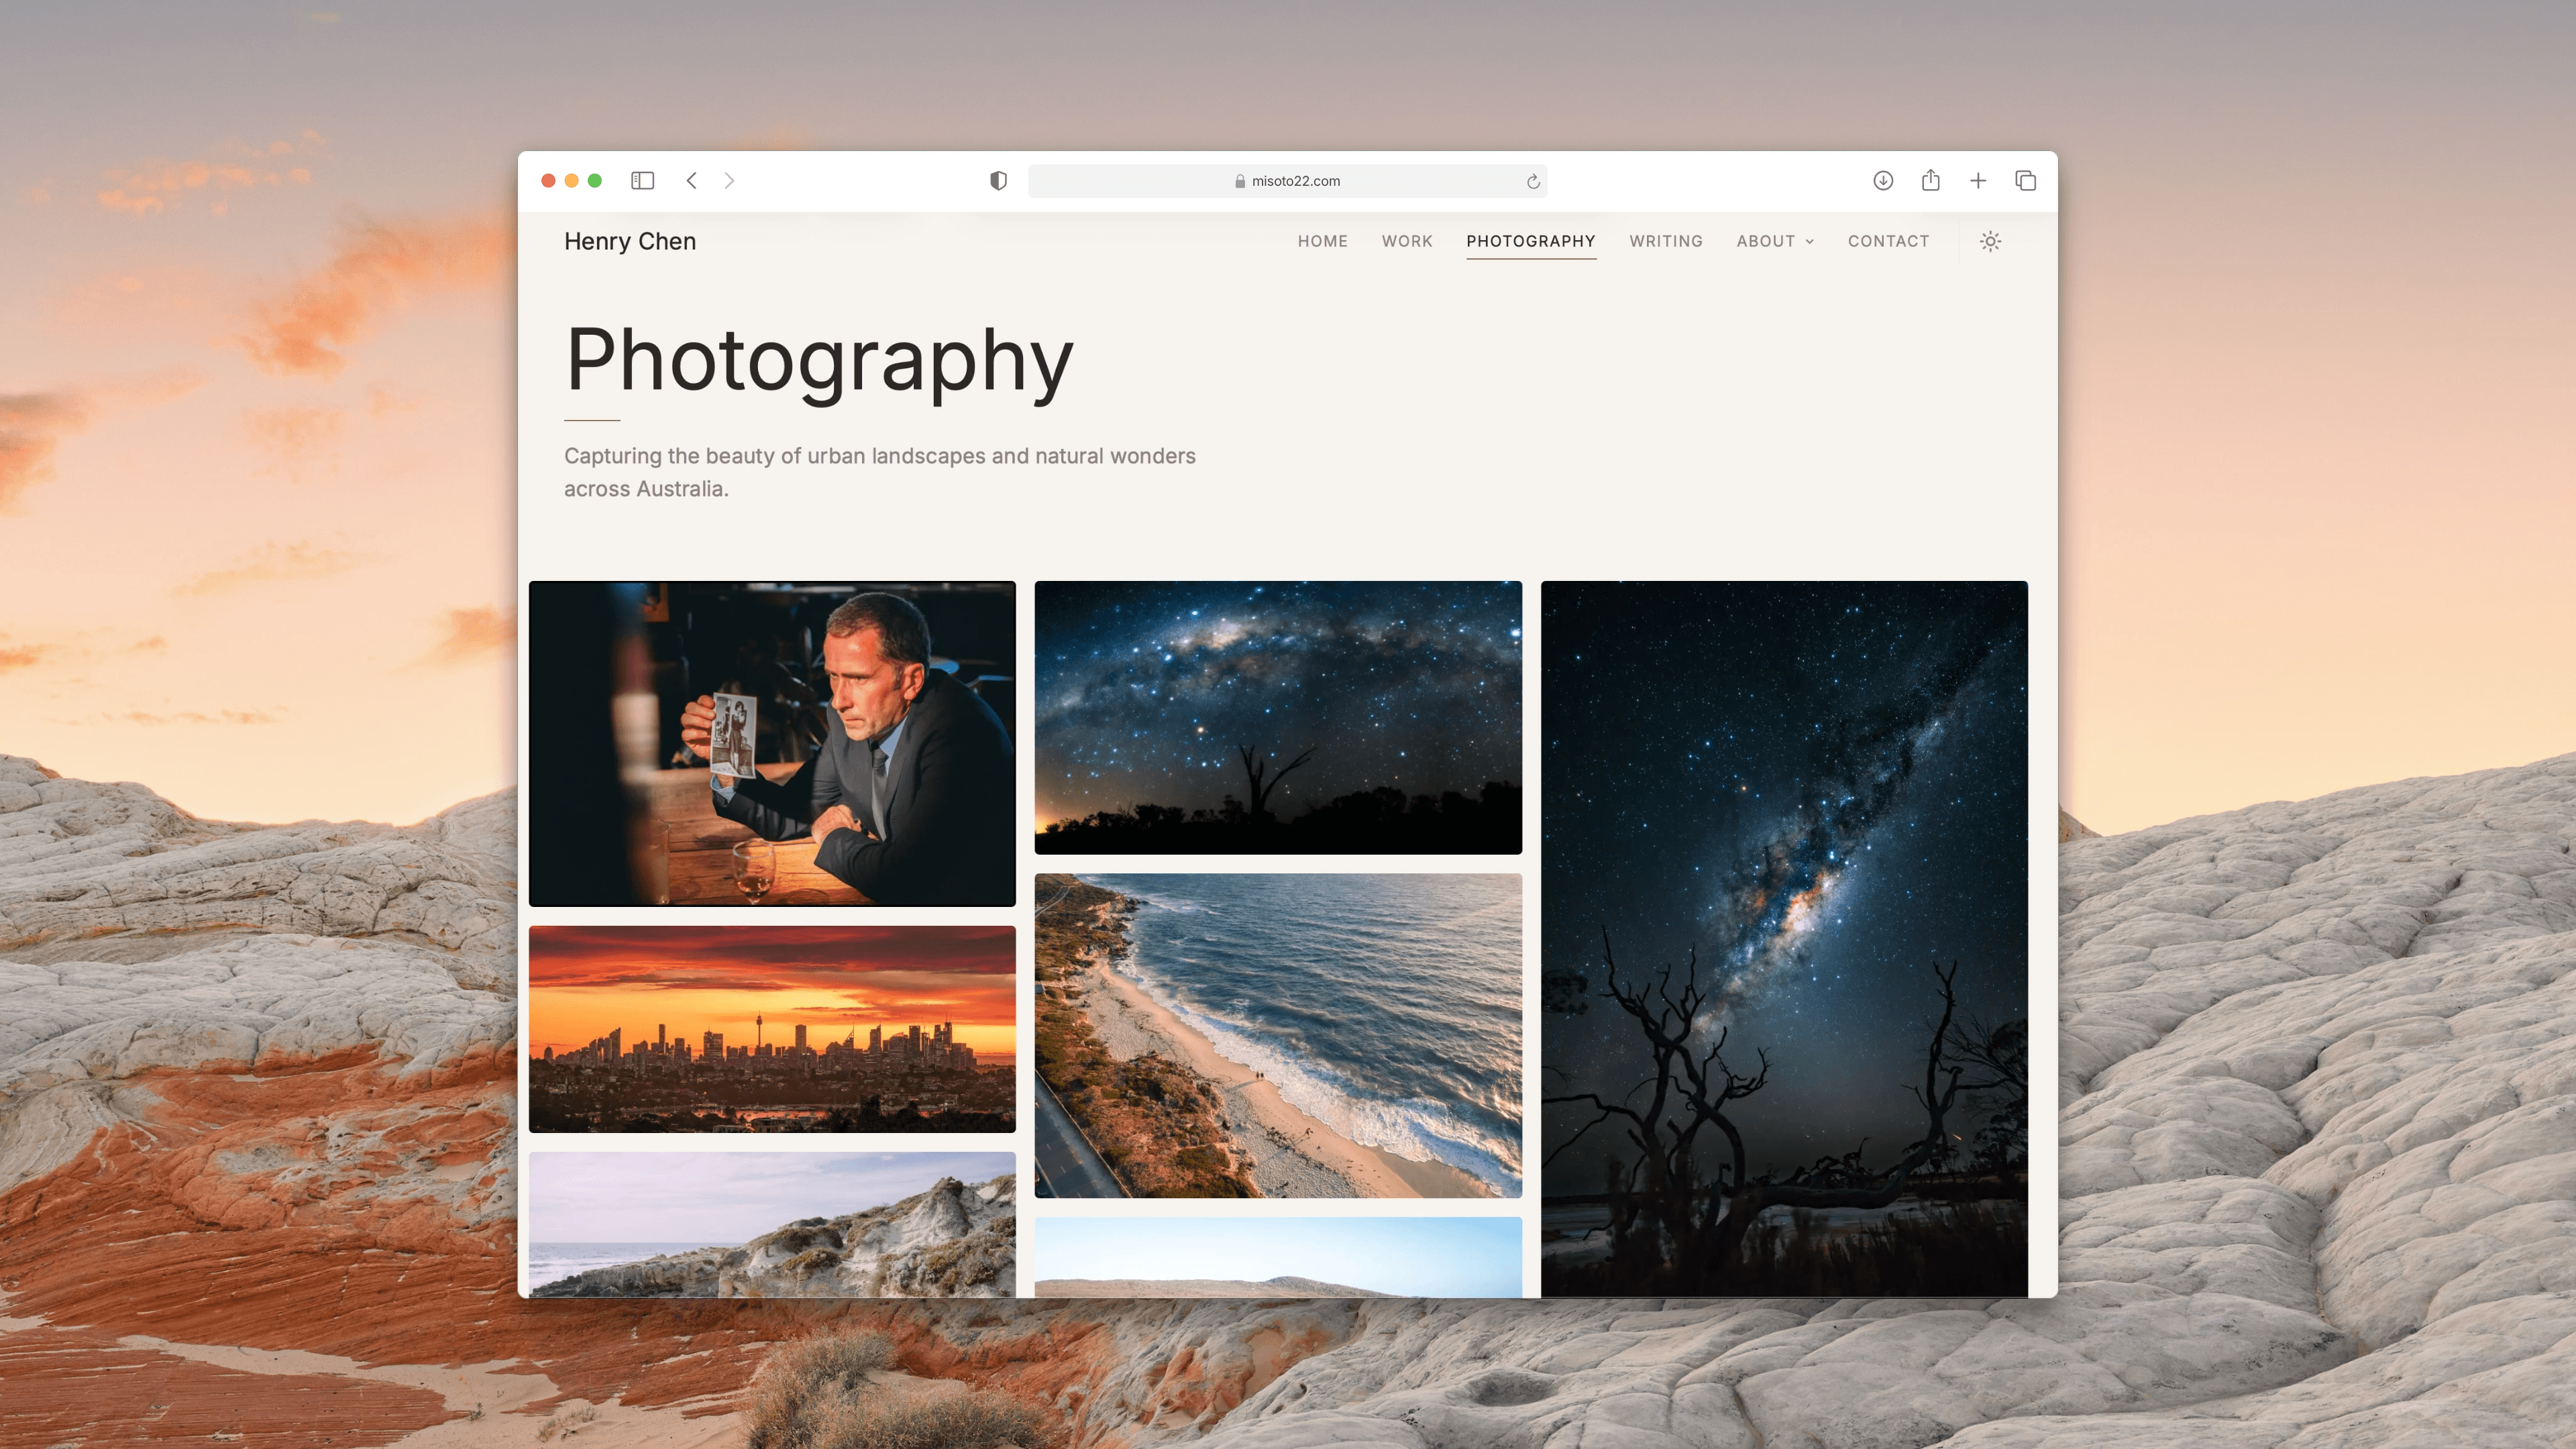Switch to the WRITING section
This screenshot has width=2576, height=1449.
pos(1666,241)
